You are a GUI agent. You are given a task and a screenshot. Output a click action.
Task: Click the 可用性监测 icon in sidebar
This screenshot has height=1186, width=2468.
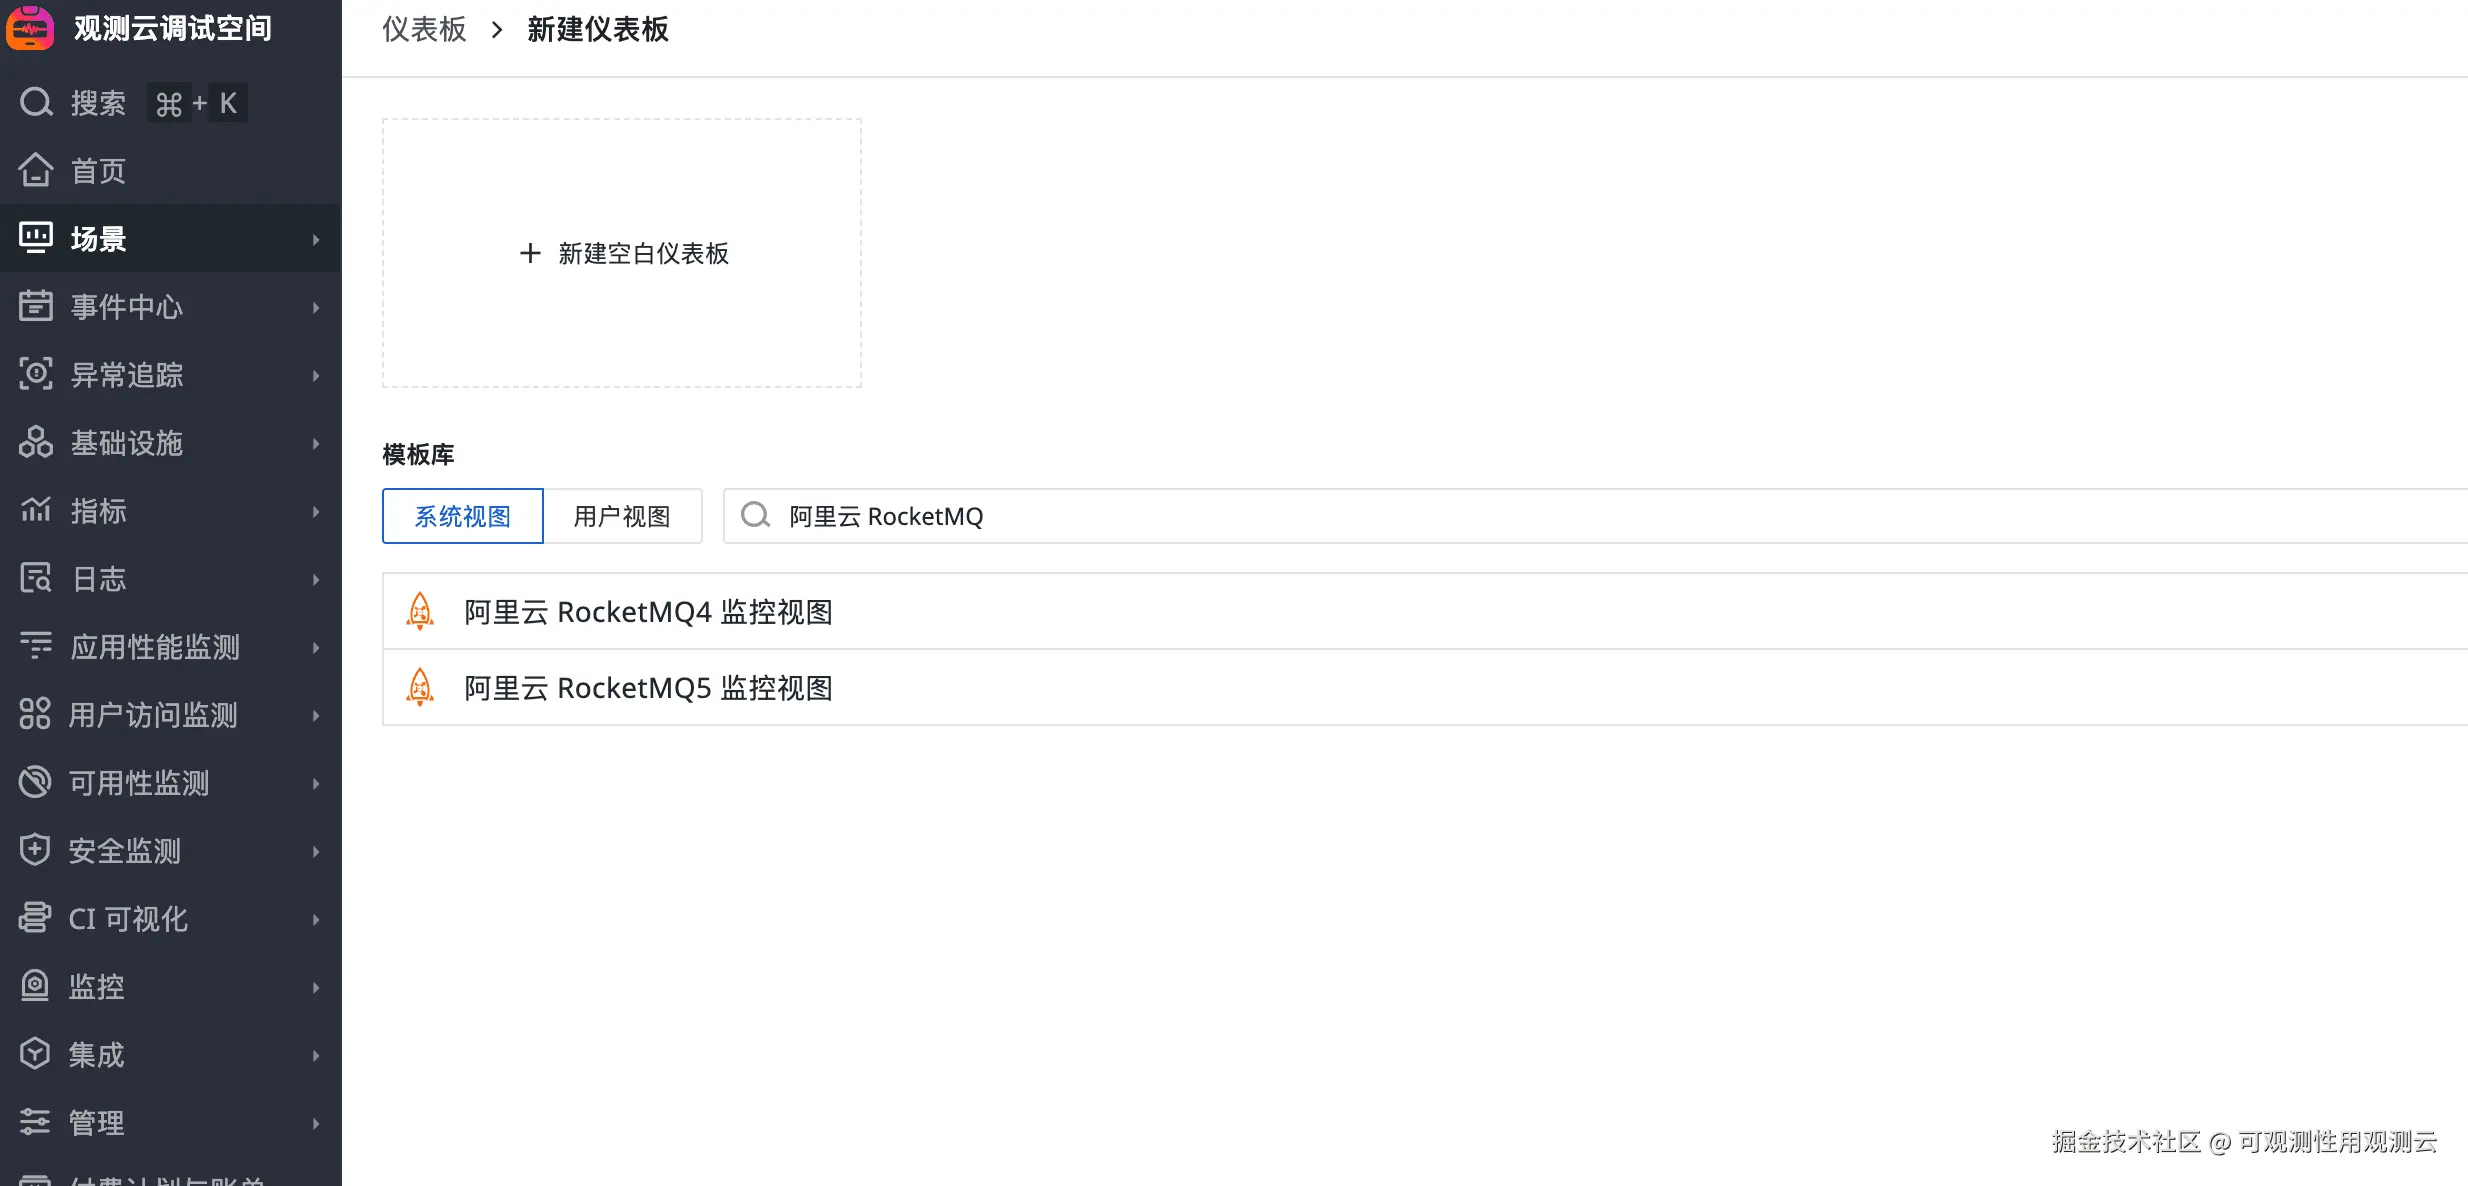coord(35,782)
